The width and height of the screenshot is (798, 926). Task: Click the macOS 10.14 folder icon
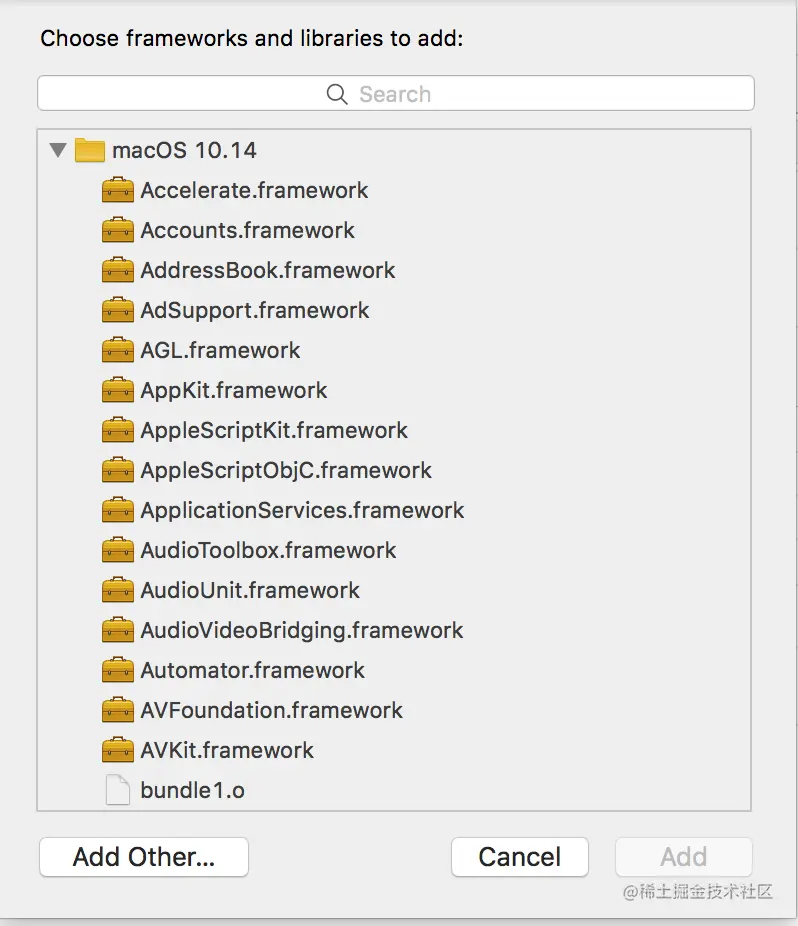click(x=90, y=150)
